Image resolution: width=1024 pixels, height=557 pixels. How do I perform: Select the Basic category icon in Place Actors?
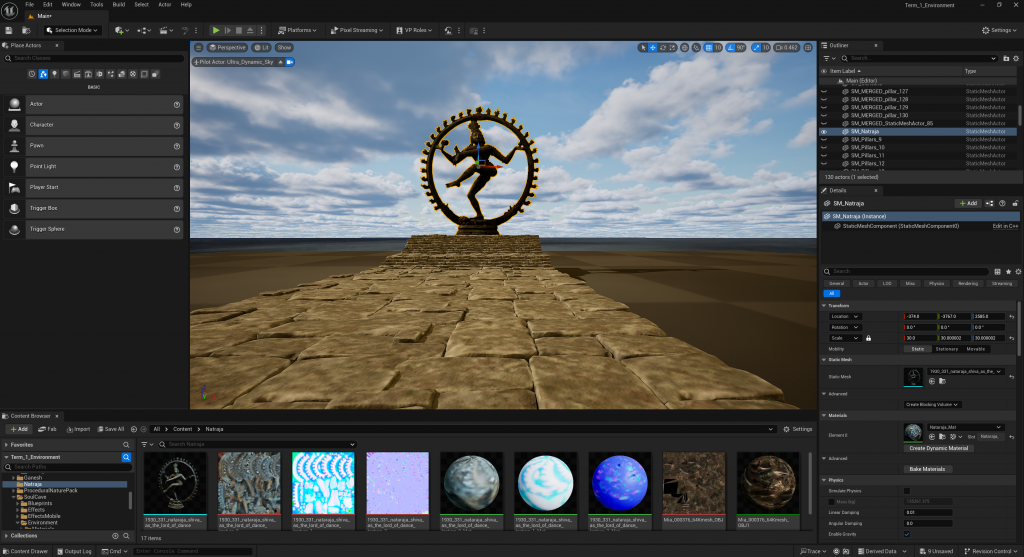tap(43, 74)
